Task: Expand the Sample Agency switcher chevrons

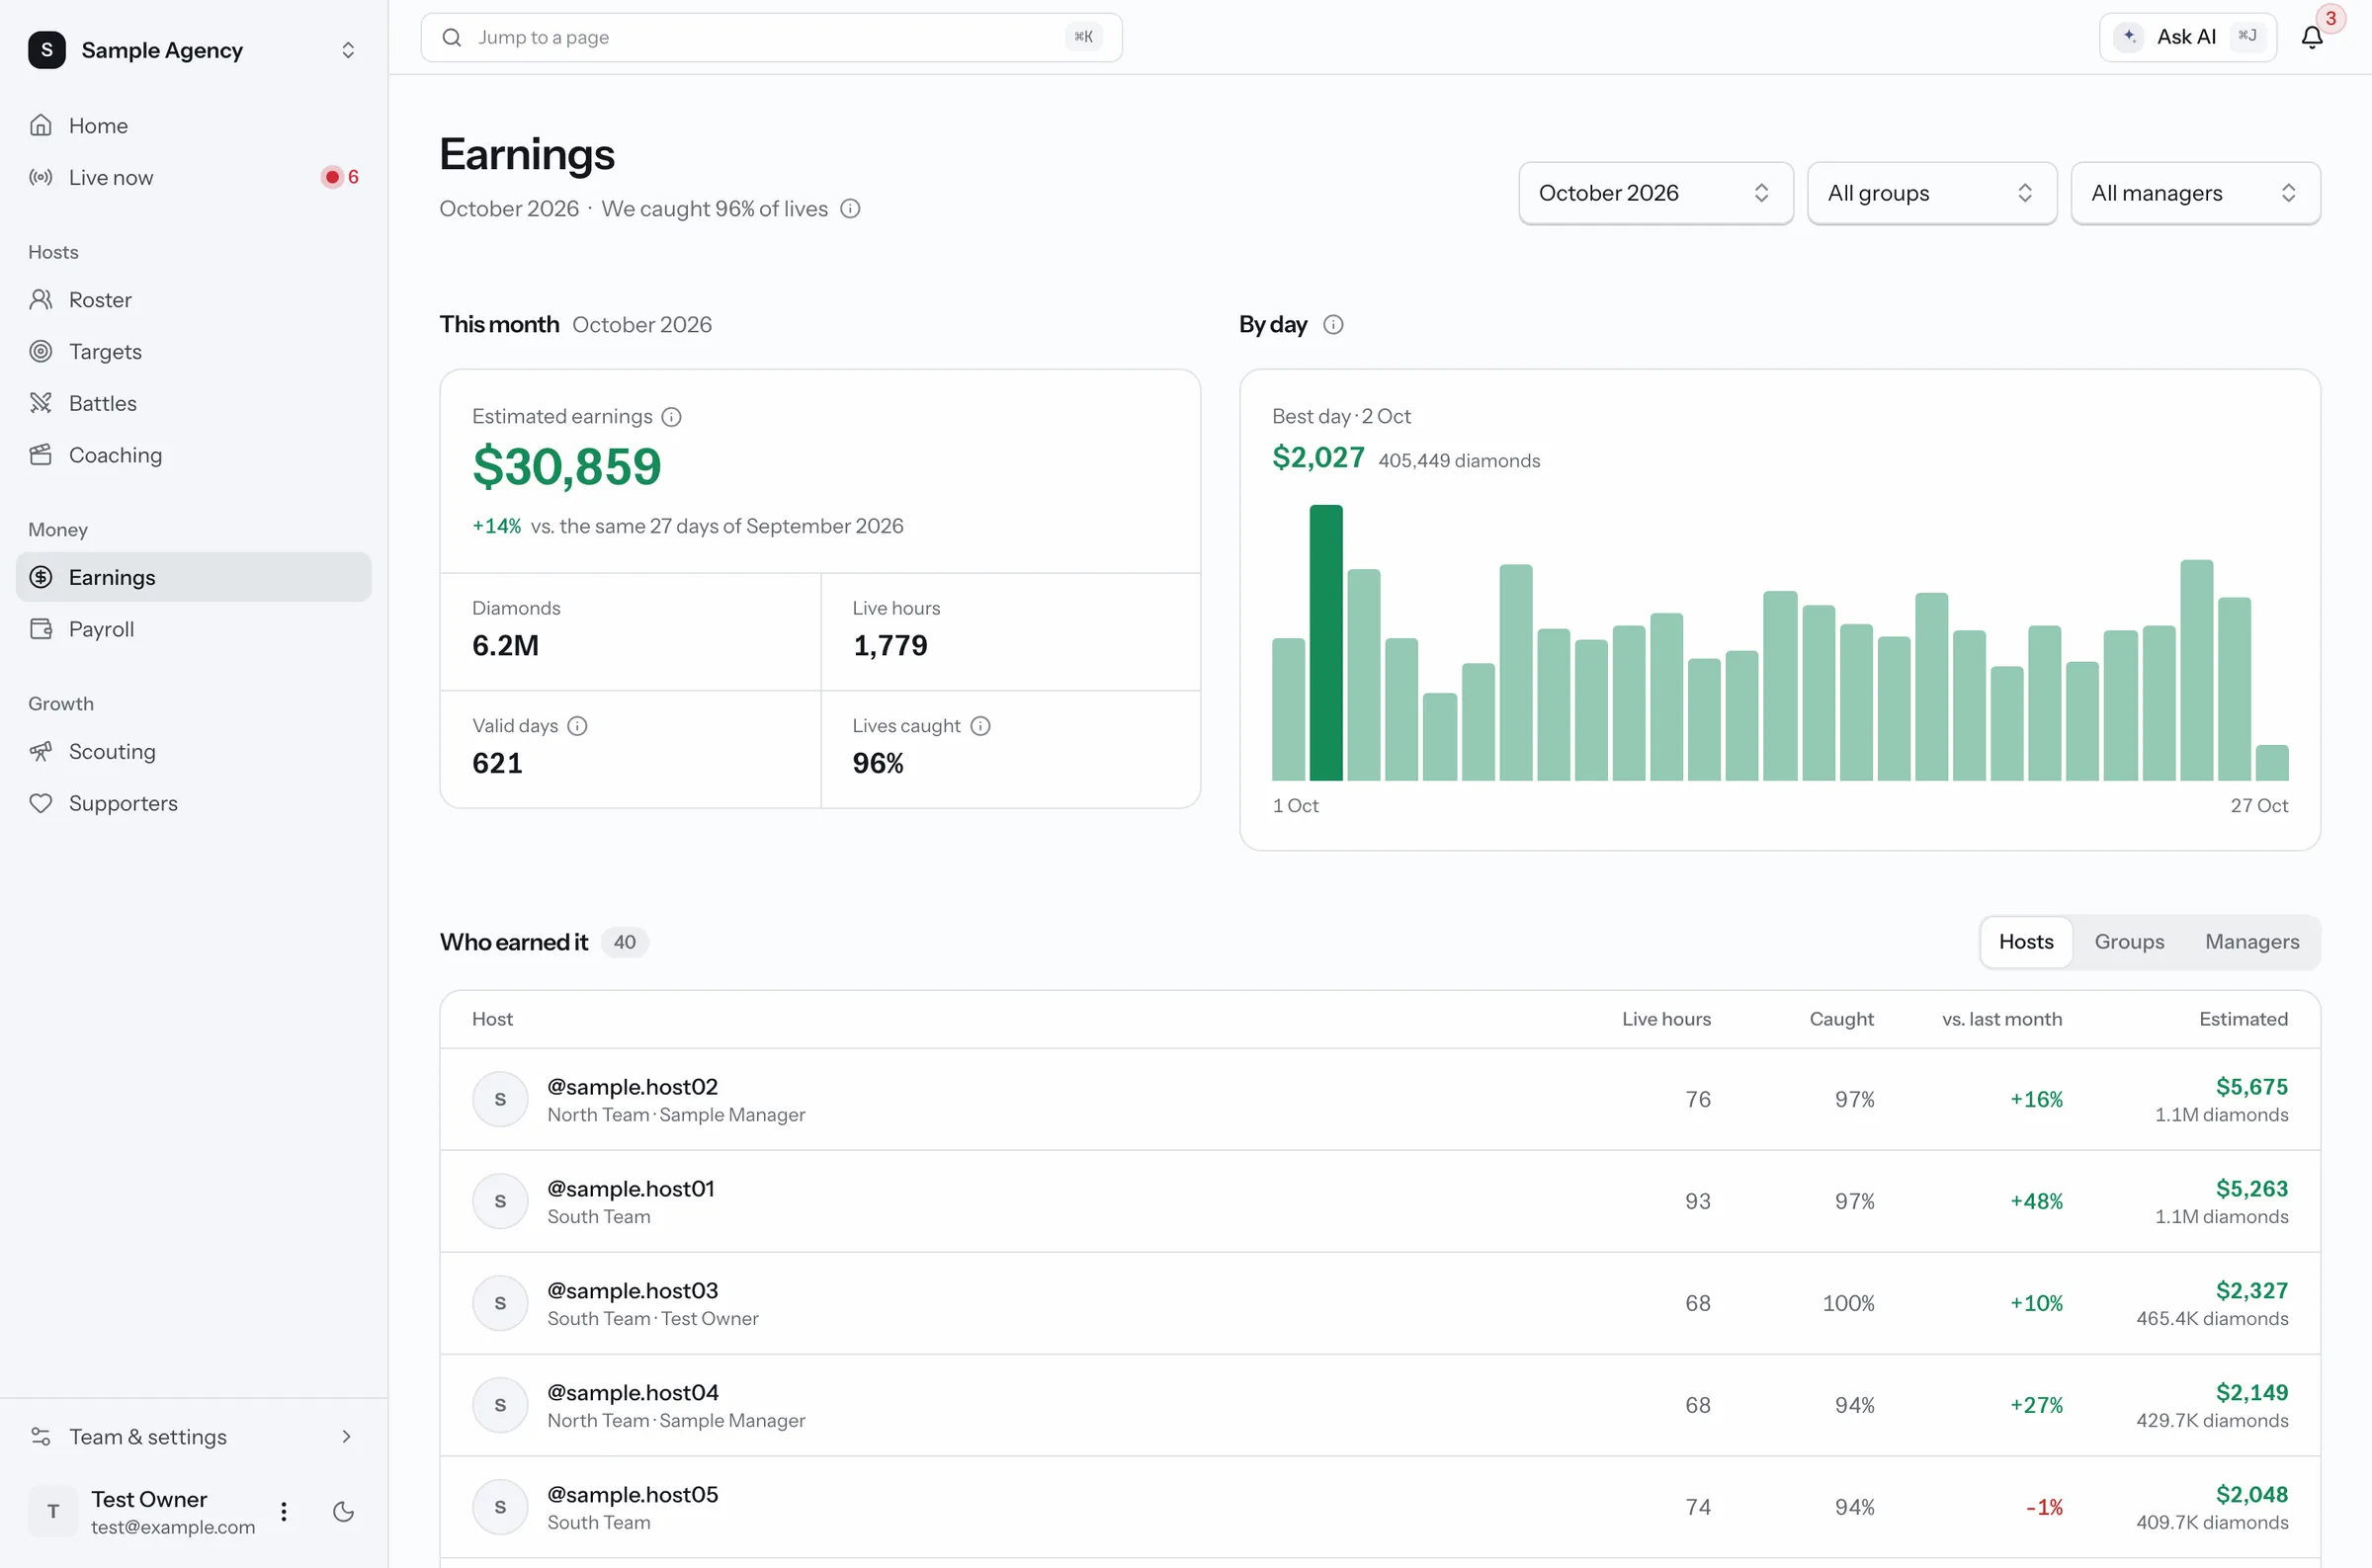Action: tap(348, 50)
